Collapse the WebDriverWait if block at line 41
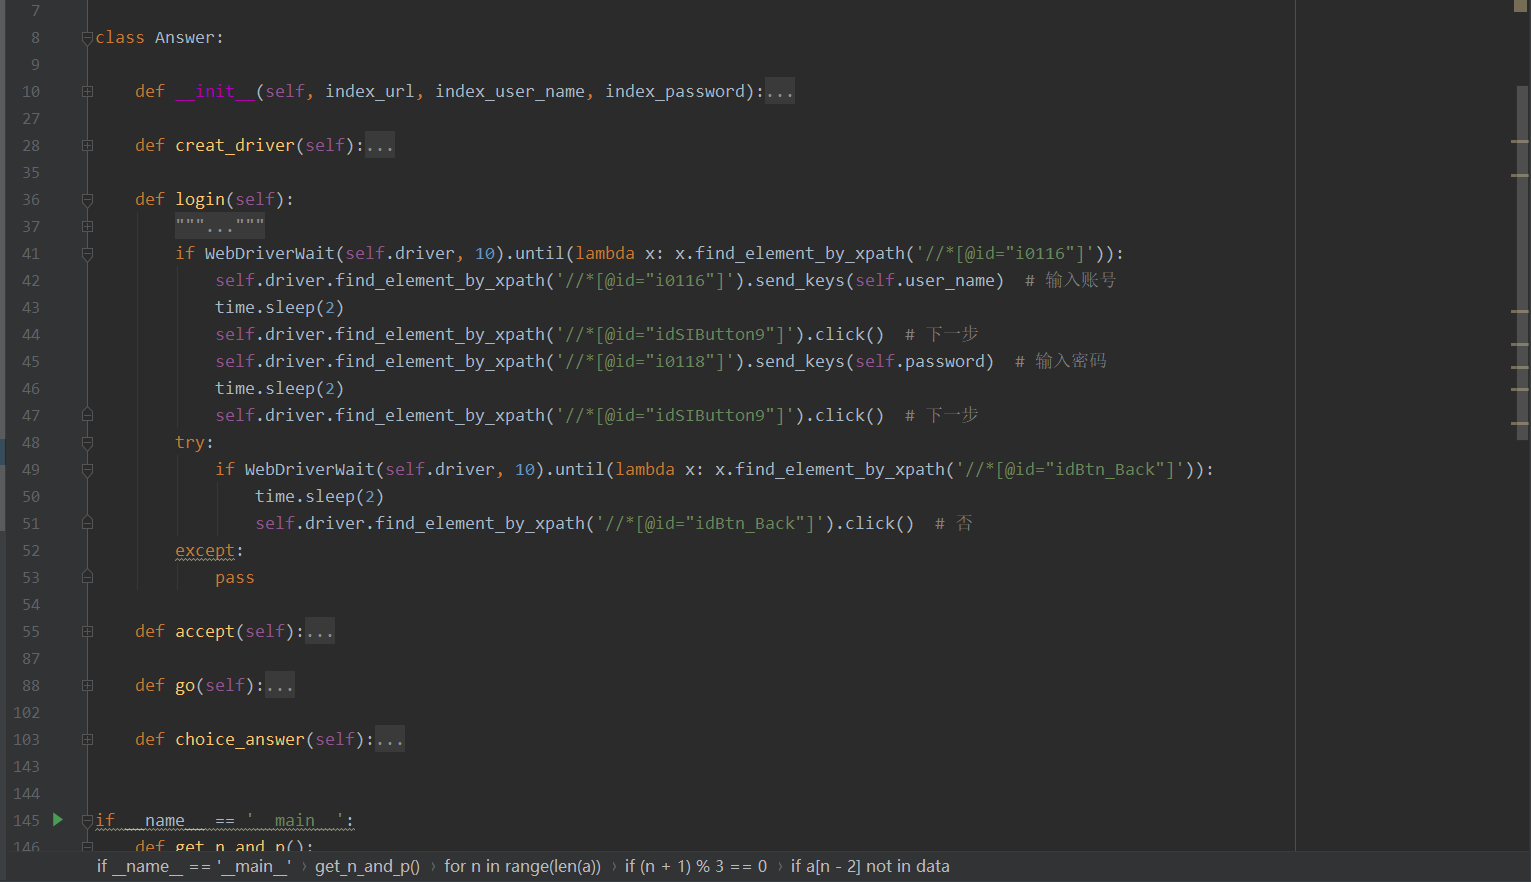This screenshot has width=1531, height=882. (x=87, y=254)
